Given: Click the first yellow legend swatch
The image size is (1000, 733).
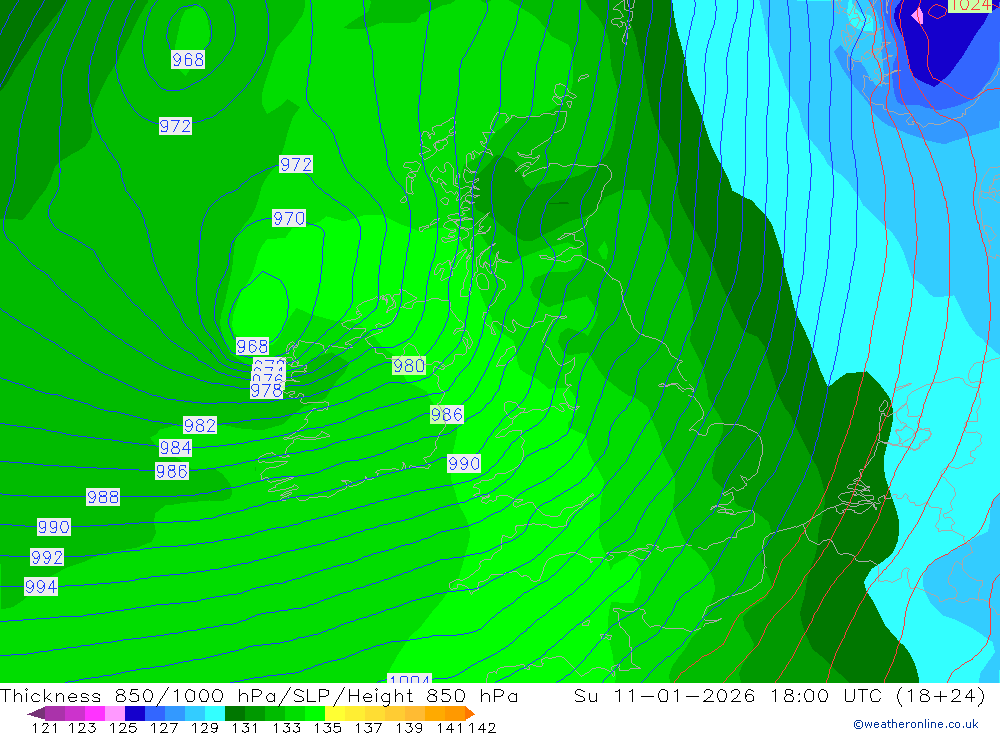Looking at the screenshot, I should tap(335, 713).
